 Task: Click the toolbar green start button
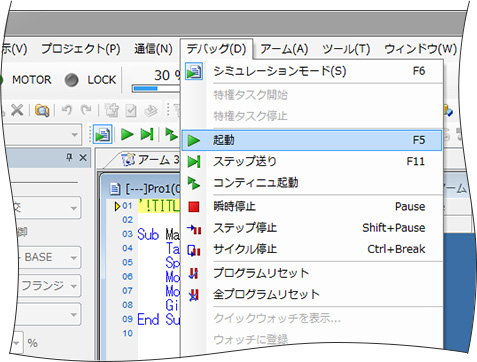pyautogui.click(x=127, y=135)
